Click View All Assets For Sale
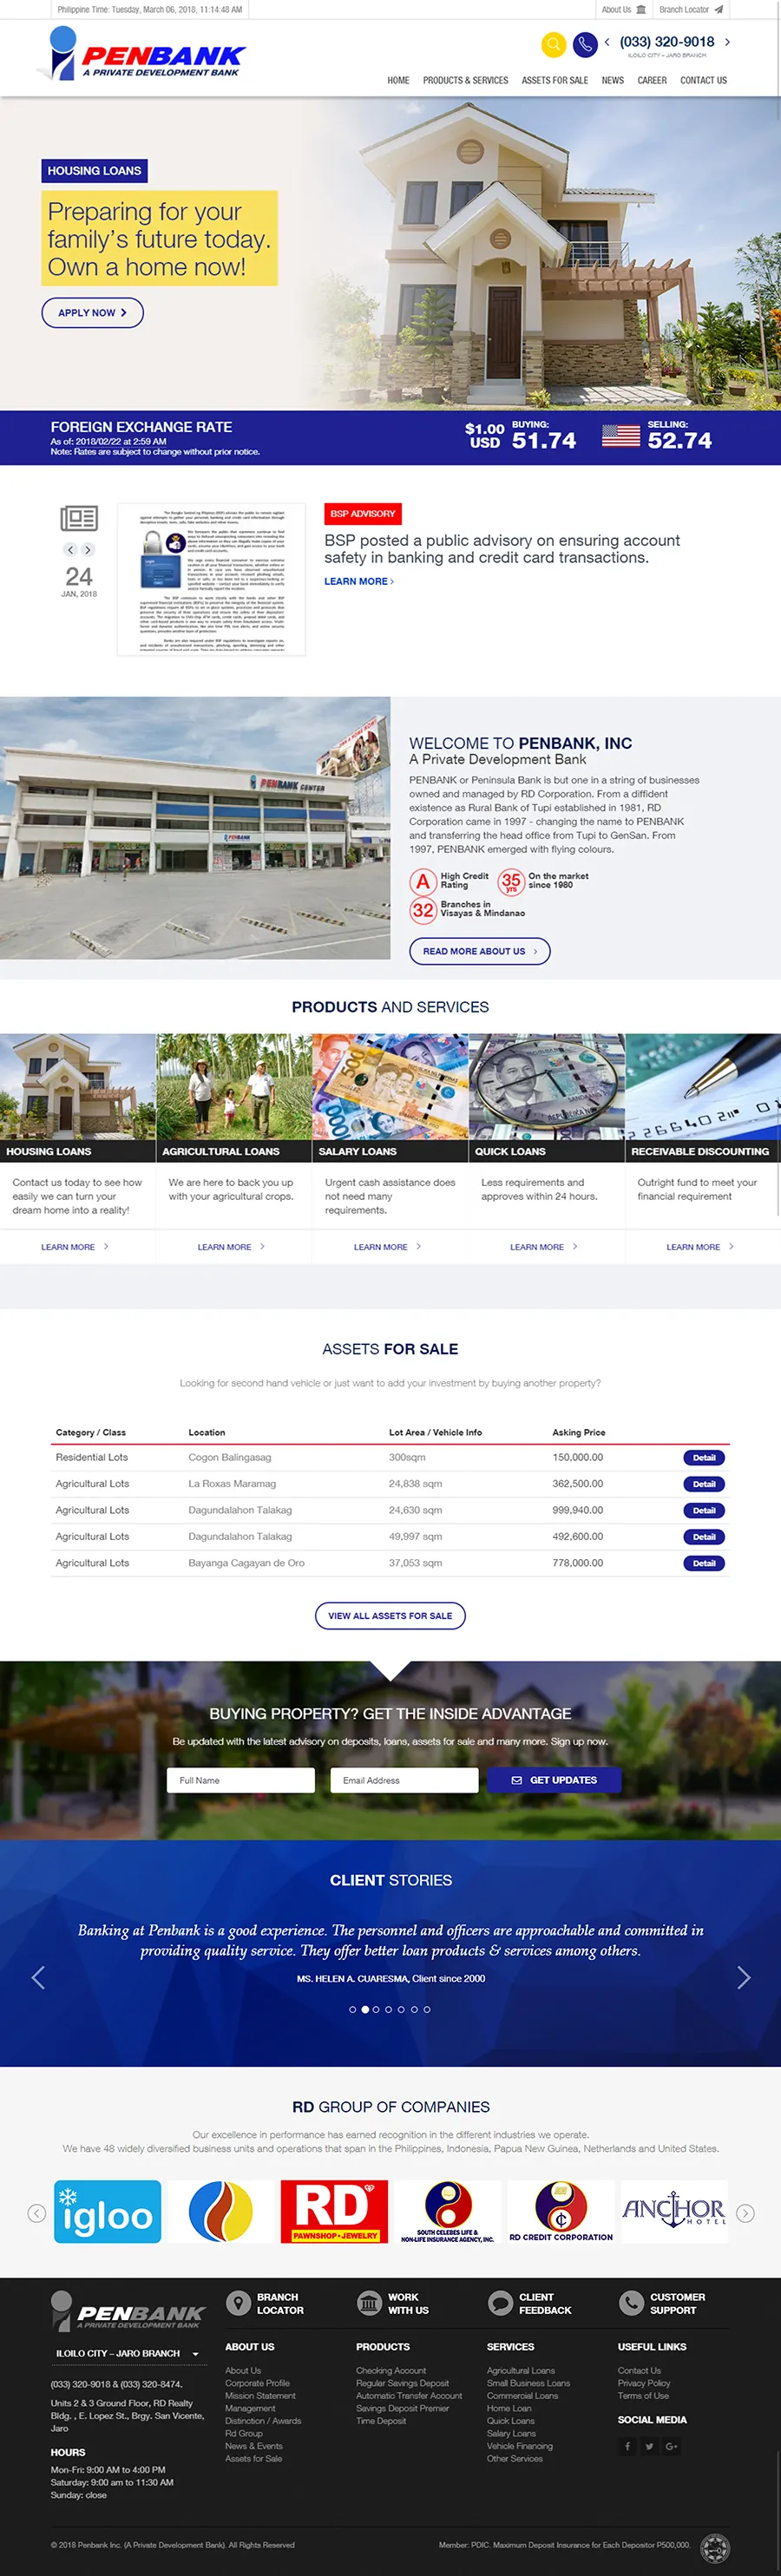The width and height of the screenshot is (781, 2576). point(390,1615)
